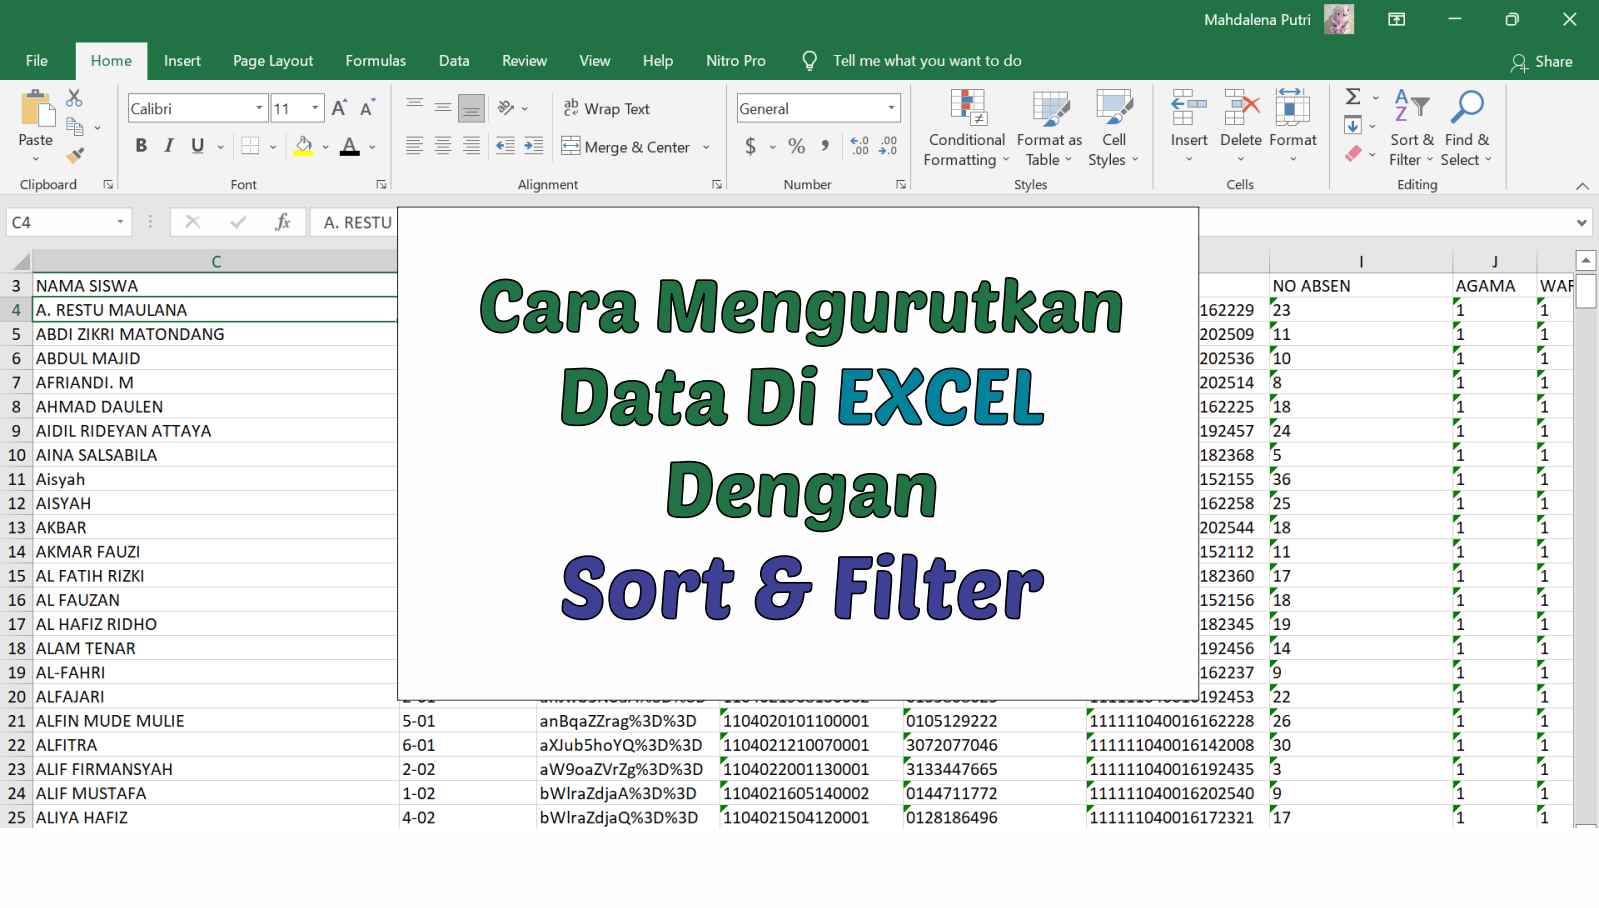Click the AutoSum sigma icon

pyautogui.click(x=1353, y=97)
